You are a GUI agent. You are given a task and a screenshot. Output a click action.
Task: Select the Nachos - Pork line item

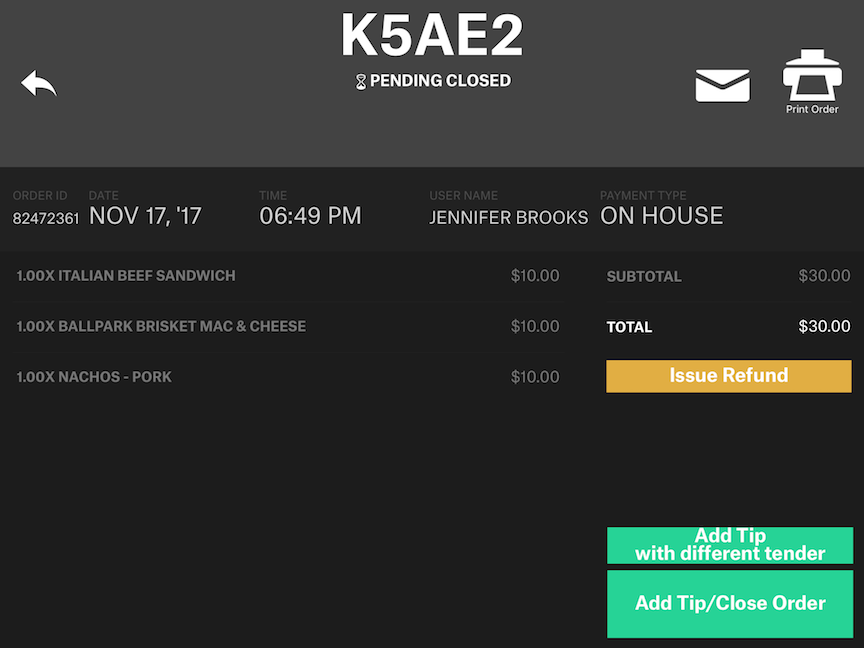(94, 377)
